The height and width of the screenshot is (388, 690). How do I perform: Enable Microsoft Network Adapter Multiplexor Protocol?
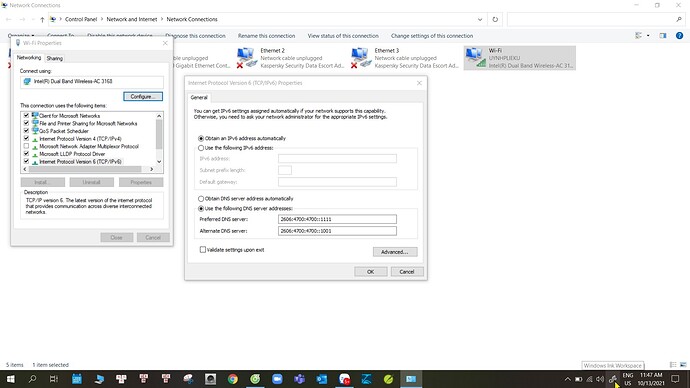26,146
